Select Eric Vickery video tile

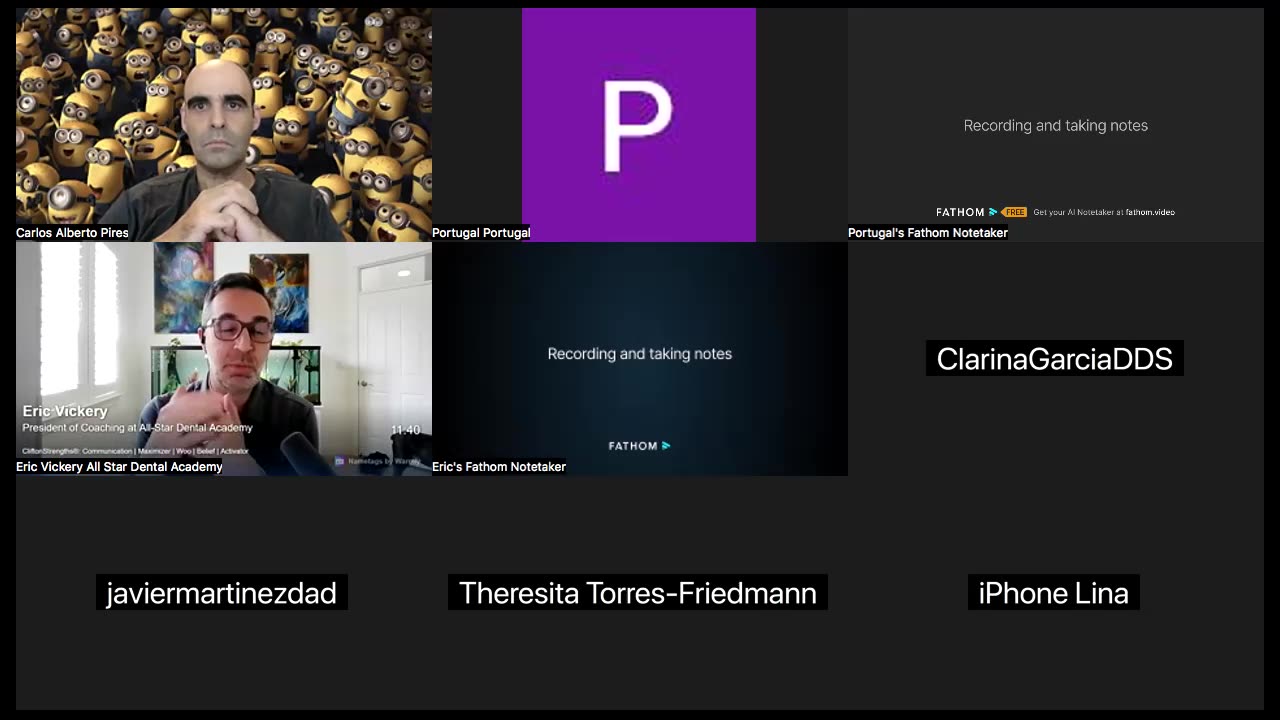point(224,359)
